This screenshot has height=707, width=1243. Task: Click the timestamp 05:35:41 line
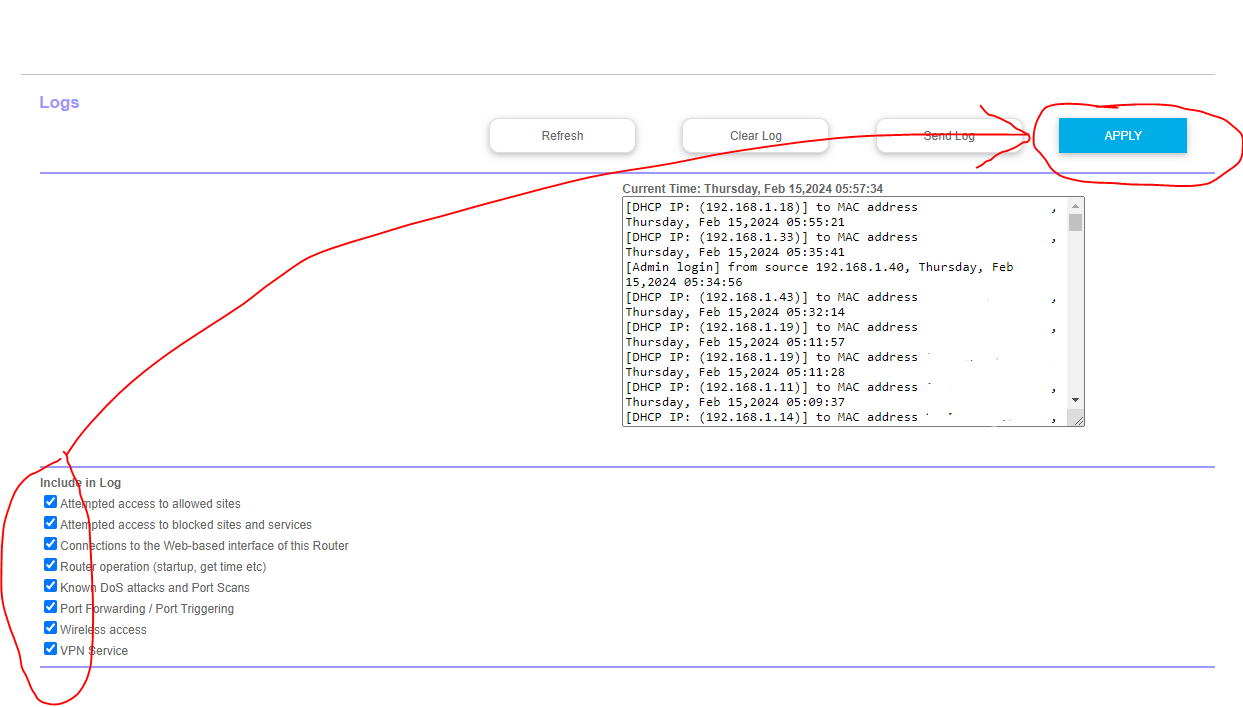click(x=735, y=252)
